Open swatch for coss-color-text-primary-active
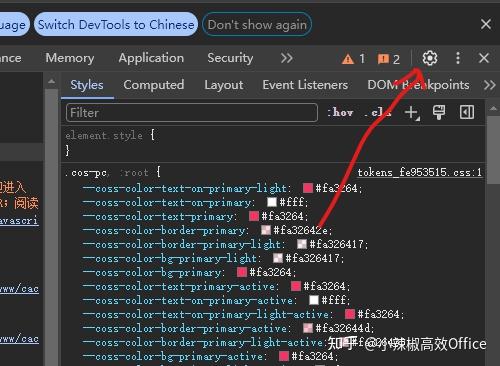 (296, 286)
